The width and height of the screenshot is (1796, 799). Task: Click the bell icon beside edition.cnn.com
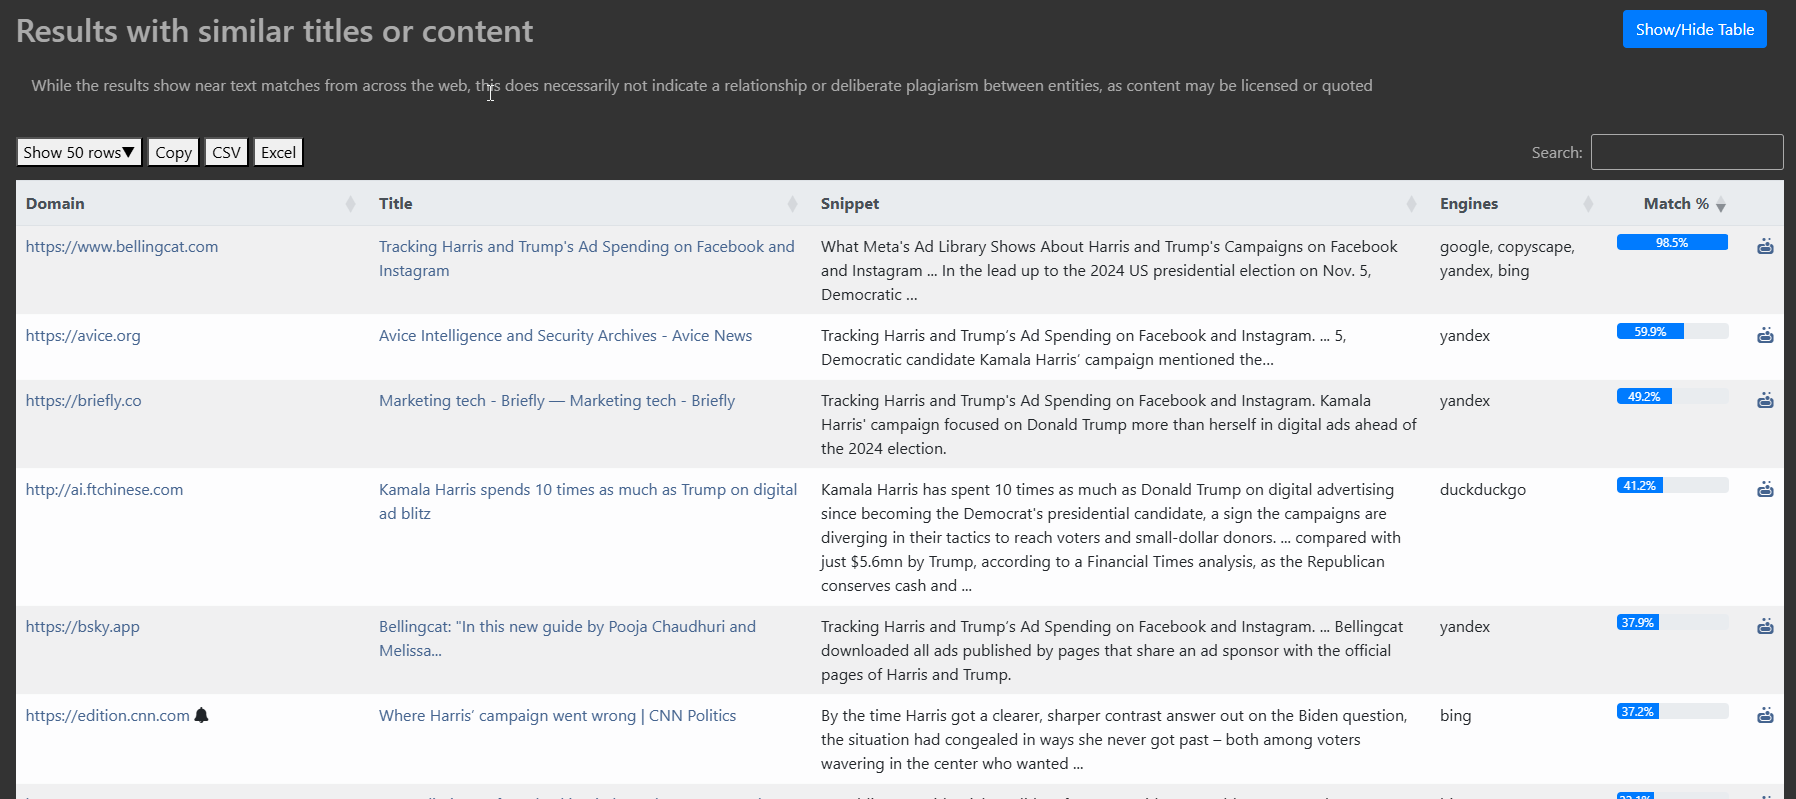[x=201, y=715]
